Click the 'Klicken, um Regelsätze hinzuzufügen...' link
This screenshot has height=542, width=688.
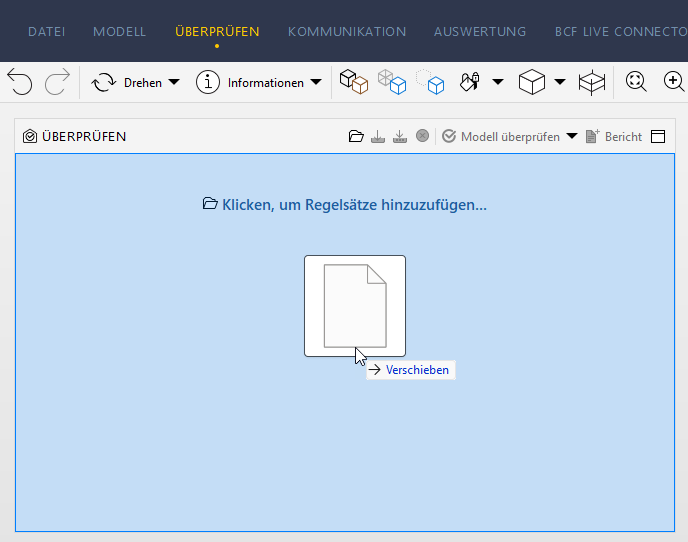tap(345, 205)
